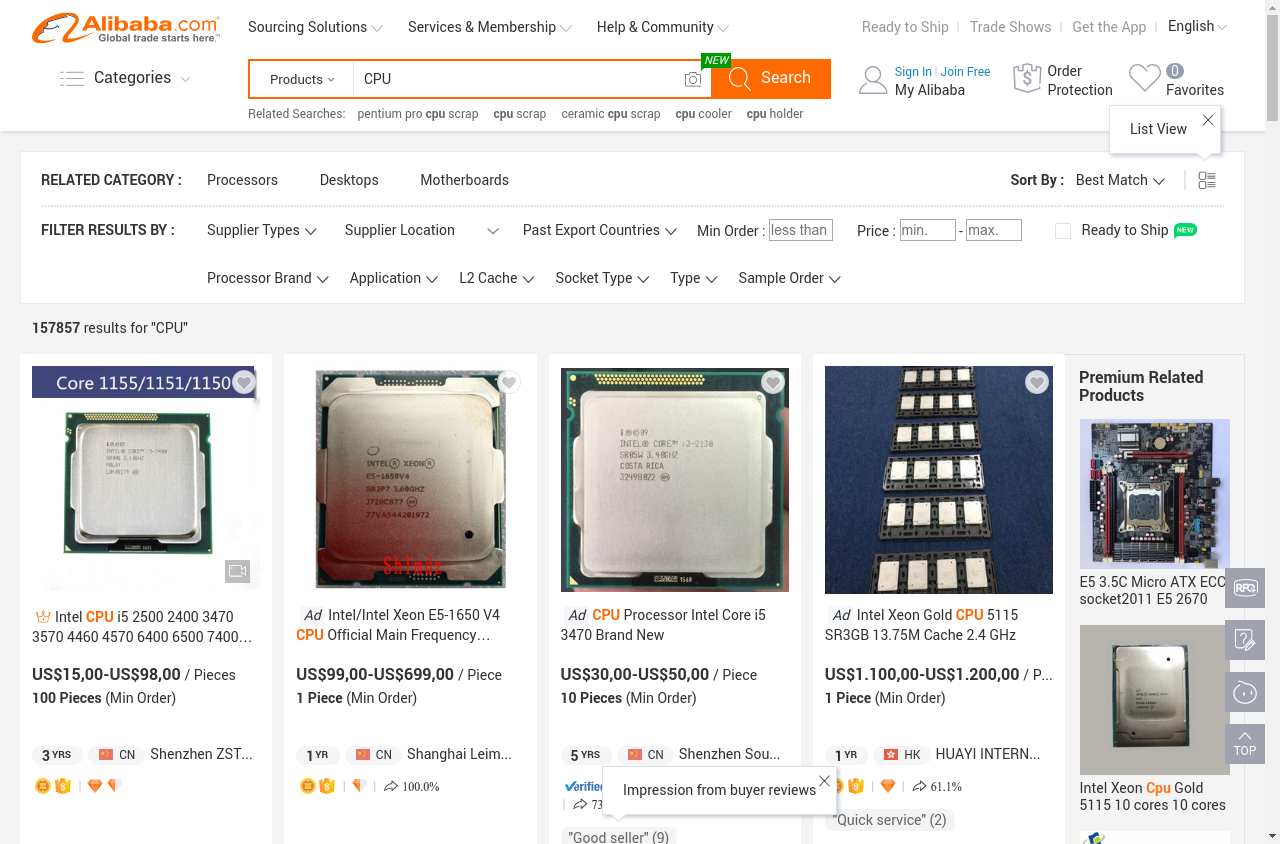Image resolution: width=1280 pixels, height=844 pixels.
Task: Expand Sourcing Solutions menu
Action: [315, 27]
